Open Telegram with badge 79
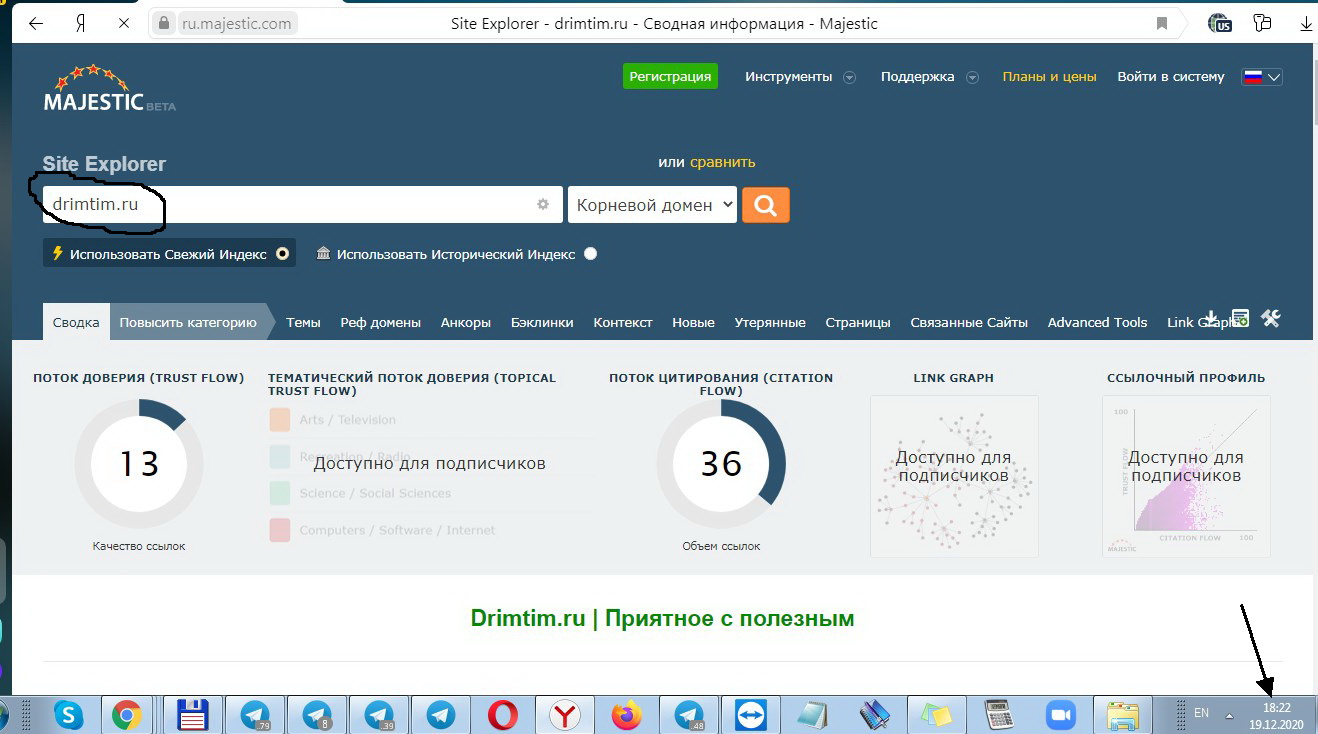The image size is (1318, 734). (256, 715)
